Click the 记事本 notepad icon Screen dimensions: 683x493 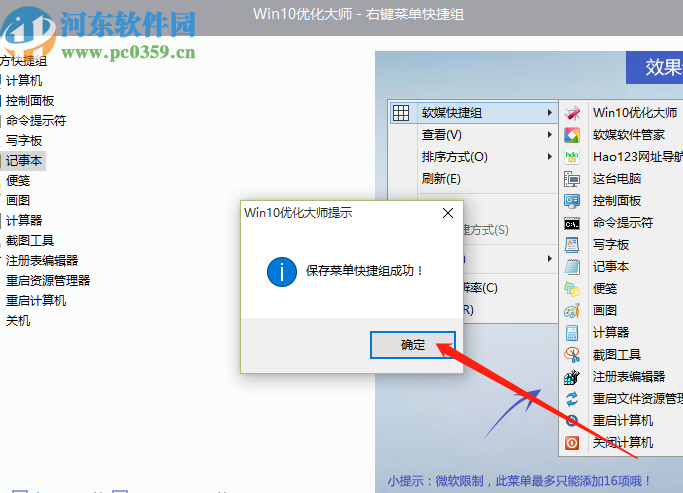[572, 267]
